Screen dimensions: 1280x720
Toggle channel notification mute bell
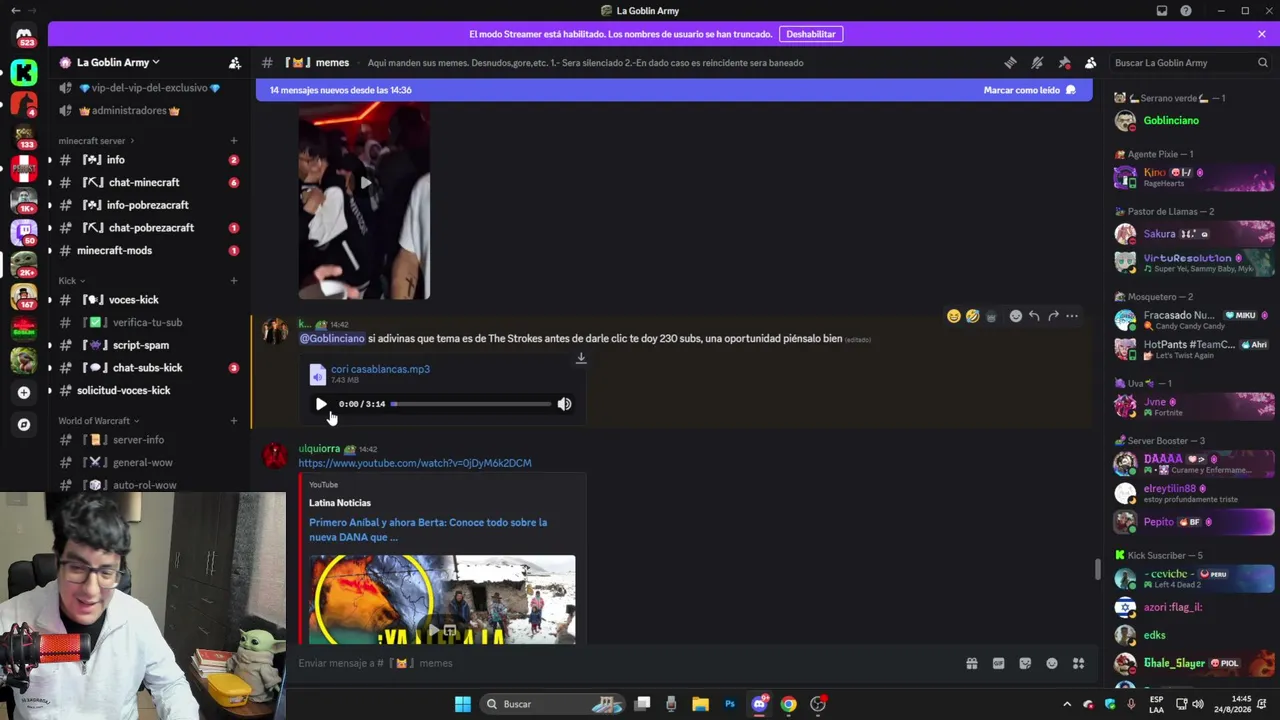coord(1037,62)
